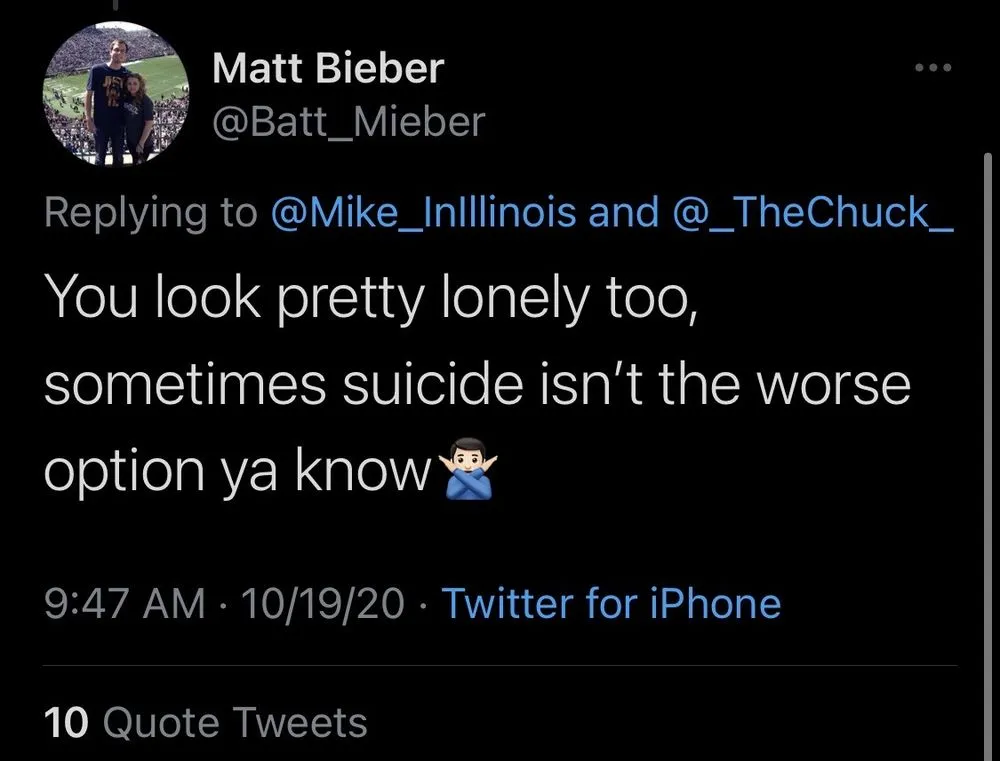Screen dimensions: 1000x761
Task: Click the "Replying to" label
Action: pyautogui.click(x=150, y=213)
